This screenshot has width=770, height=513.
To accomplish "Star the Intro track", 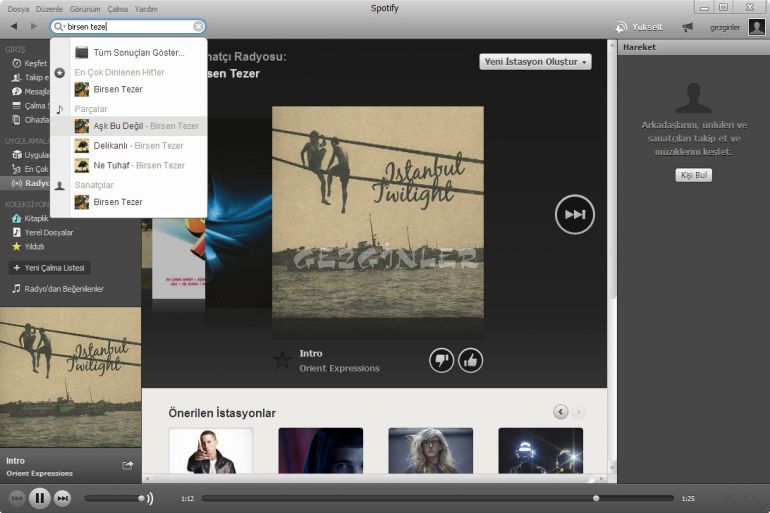I will (x=282, y=360).
